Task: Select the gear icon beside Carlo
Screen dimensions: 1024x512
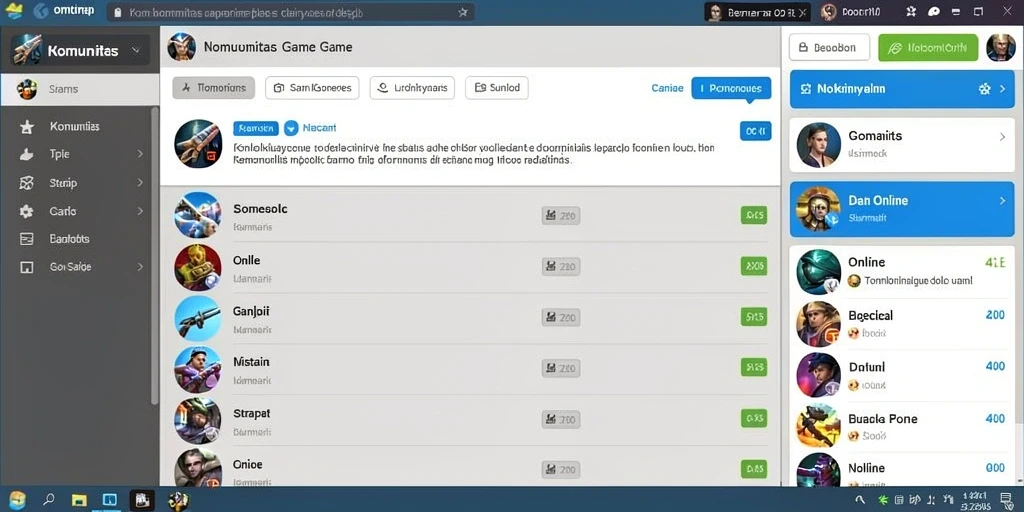Action: [27, 212]
